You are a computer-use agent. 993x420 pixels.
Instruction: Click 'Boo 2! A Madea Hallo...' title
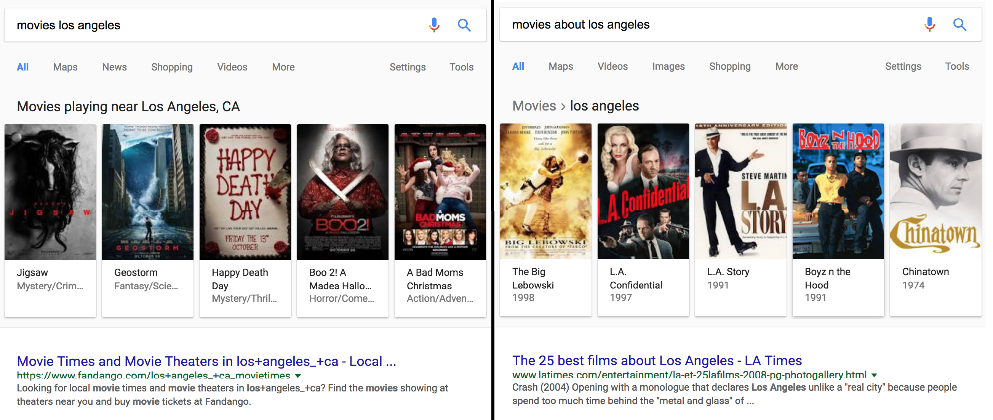[x=340, y=279]
